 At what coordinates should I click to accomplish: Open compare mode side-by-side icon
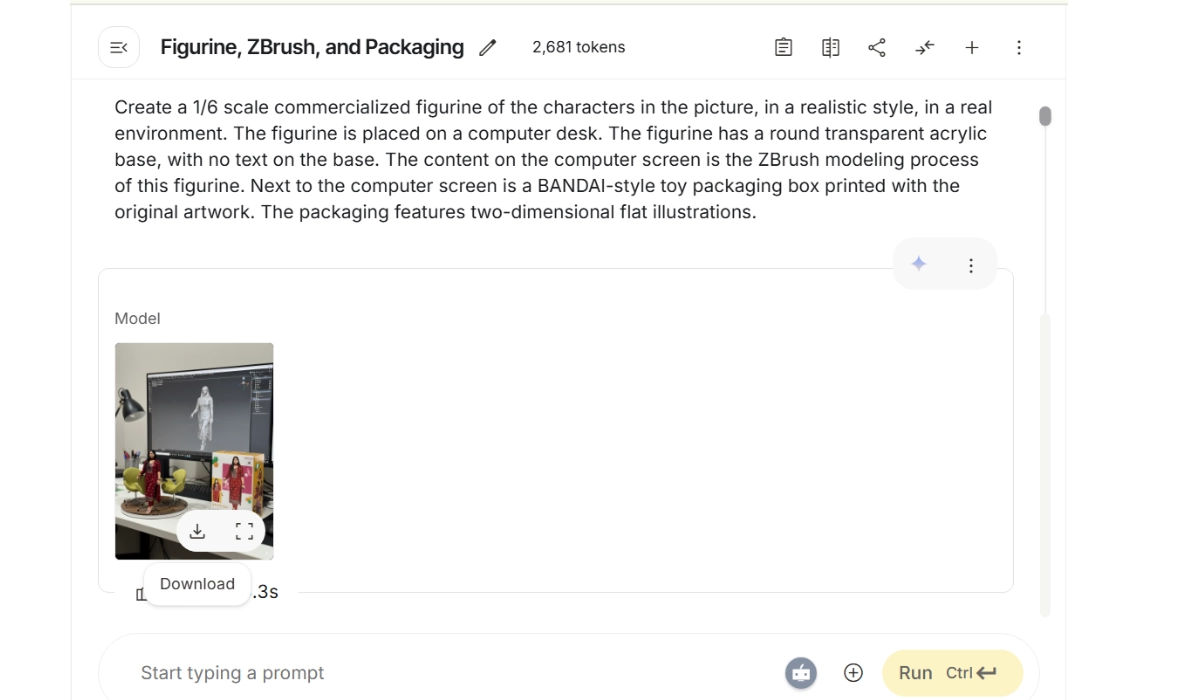830,48
